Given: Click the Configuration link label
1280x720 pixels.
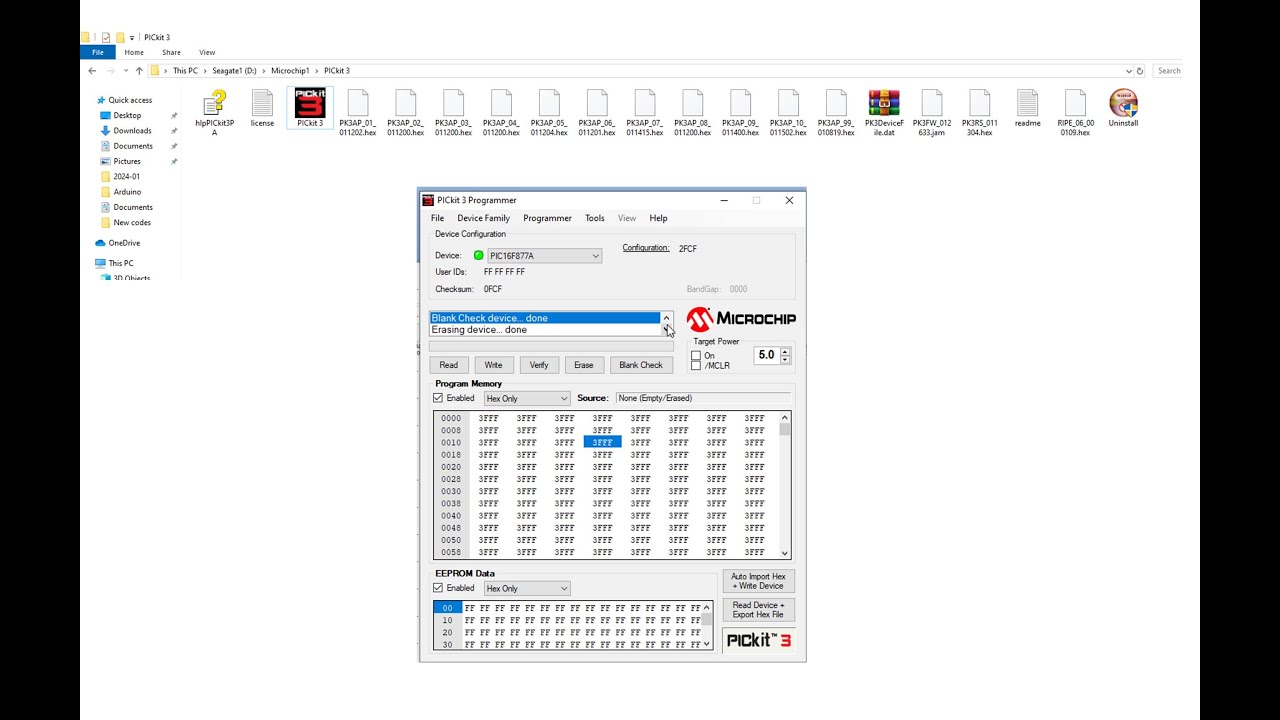Looking at the screenshot, I should pyautogui.click(x=646, y=248).
